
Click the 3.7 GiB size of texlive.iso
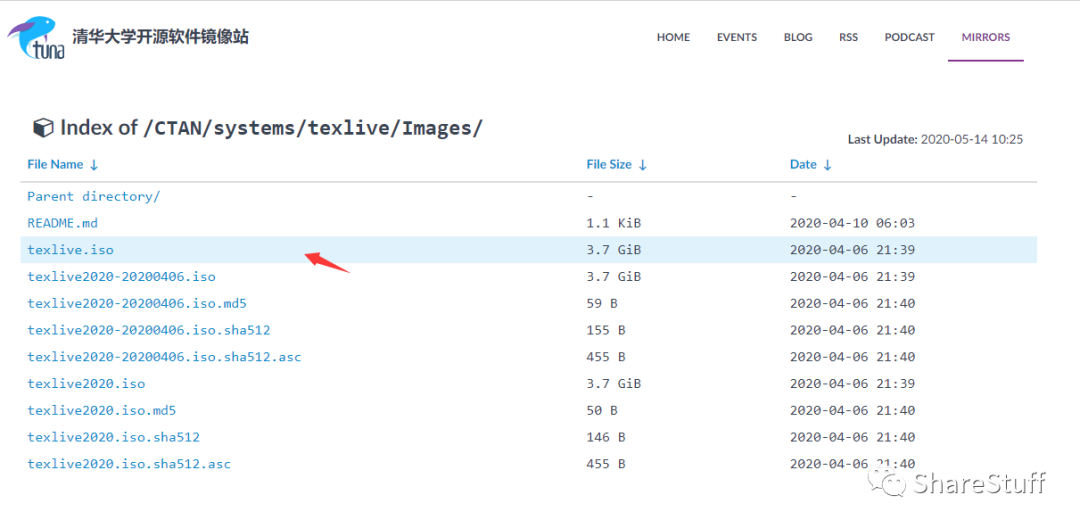coord(614,250)
